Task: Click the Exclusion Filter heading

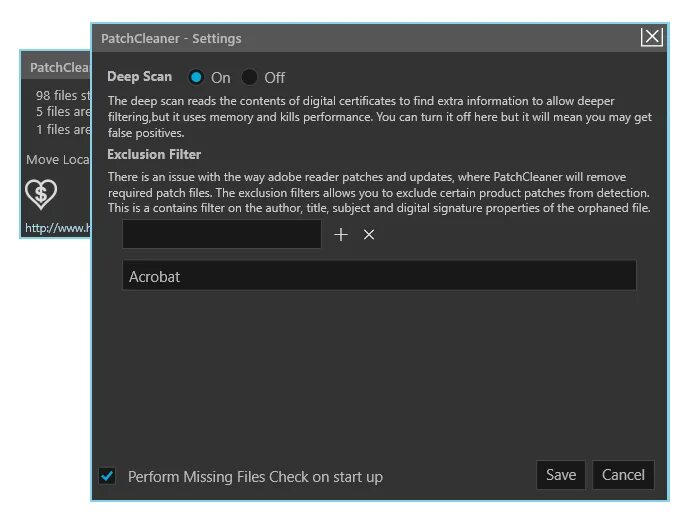Action: pos(154,155)
